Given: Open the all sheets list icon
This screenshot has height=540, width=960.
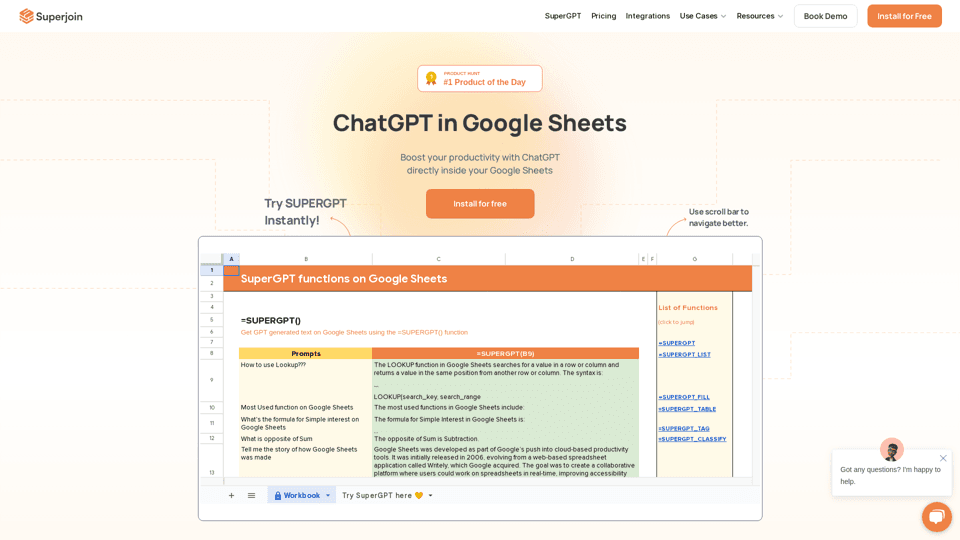Looking at the screenshot, I should pos(251,495).
